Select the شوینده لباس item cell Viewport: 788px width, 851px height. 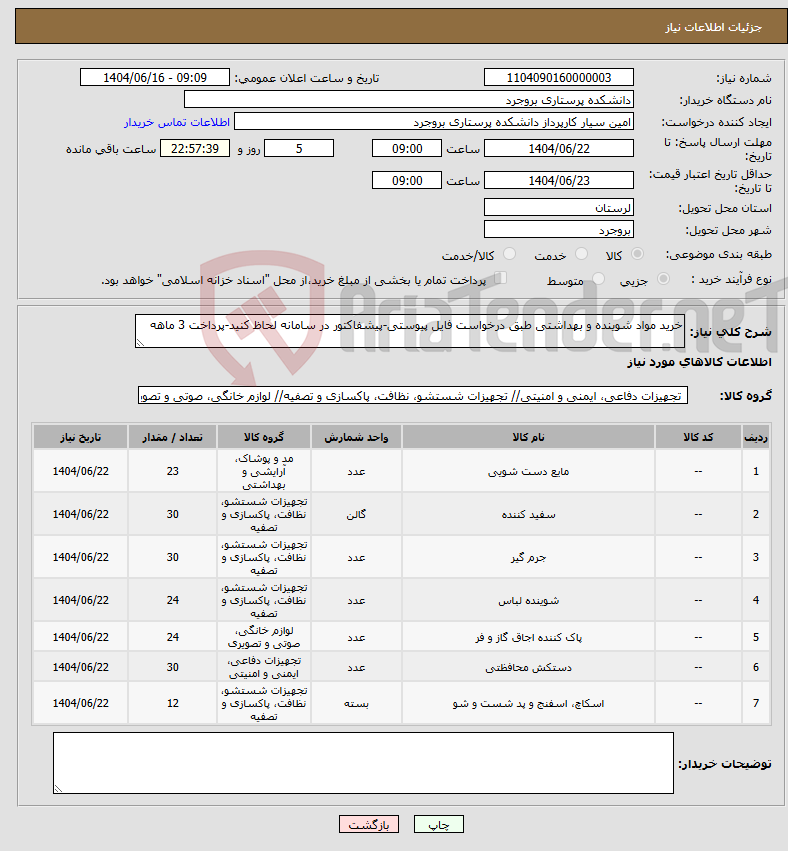point(528,600)
